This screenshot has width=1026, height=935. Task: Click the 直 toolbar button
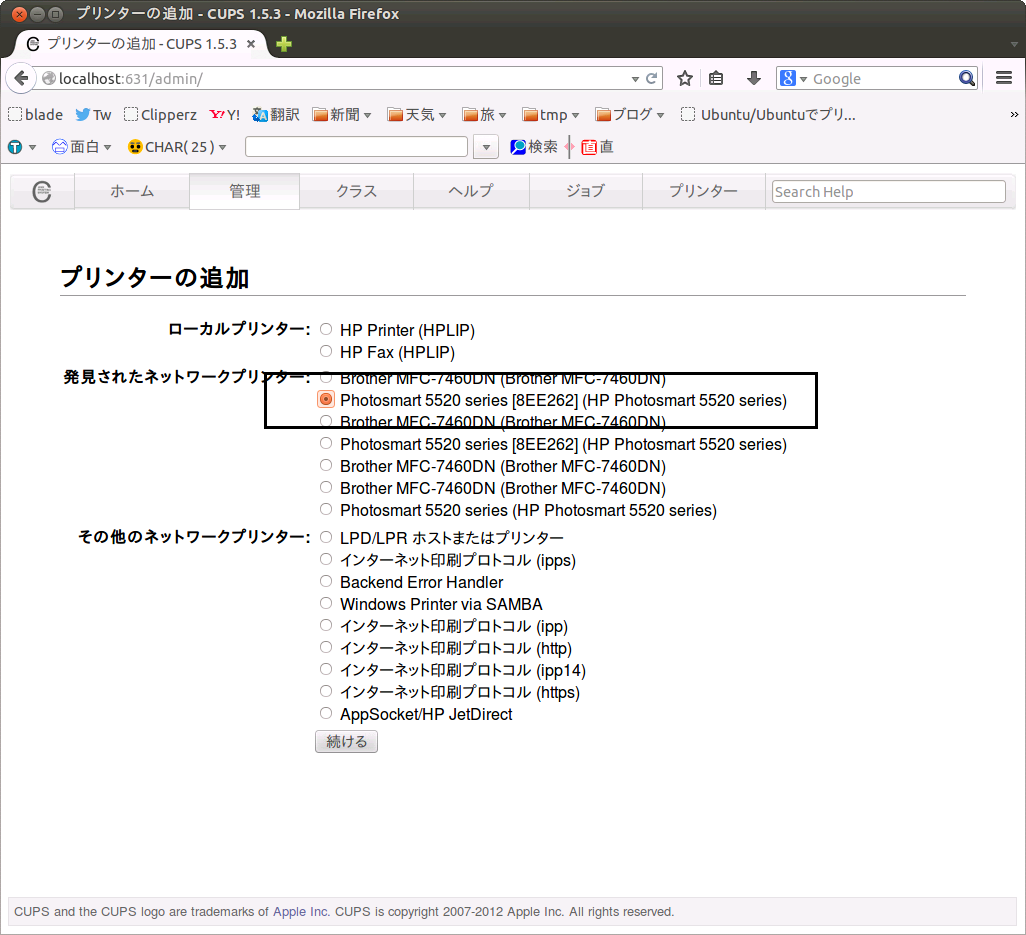click(x=597, y=147)
